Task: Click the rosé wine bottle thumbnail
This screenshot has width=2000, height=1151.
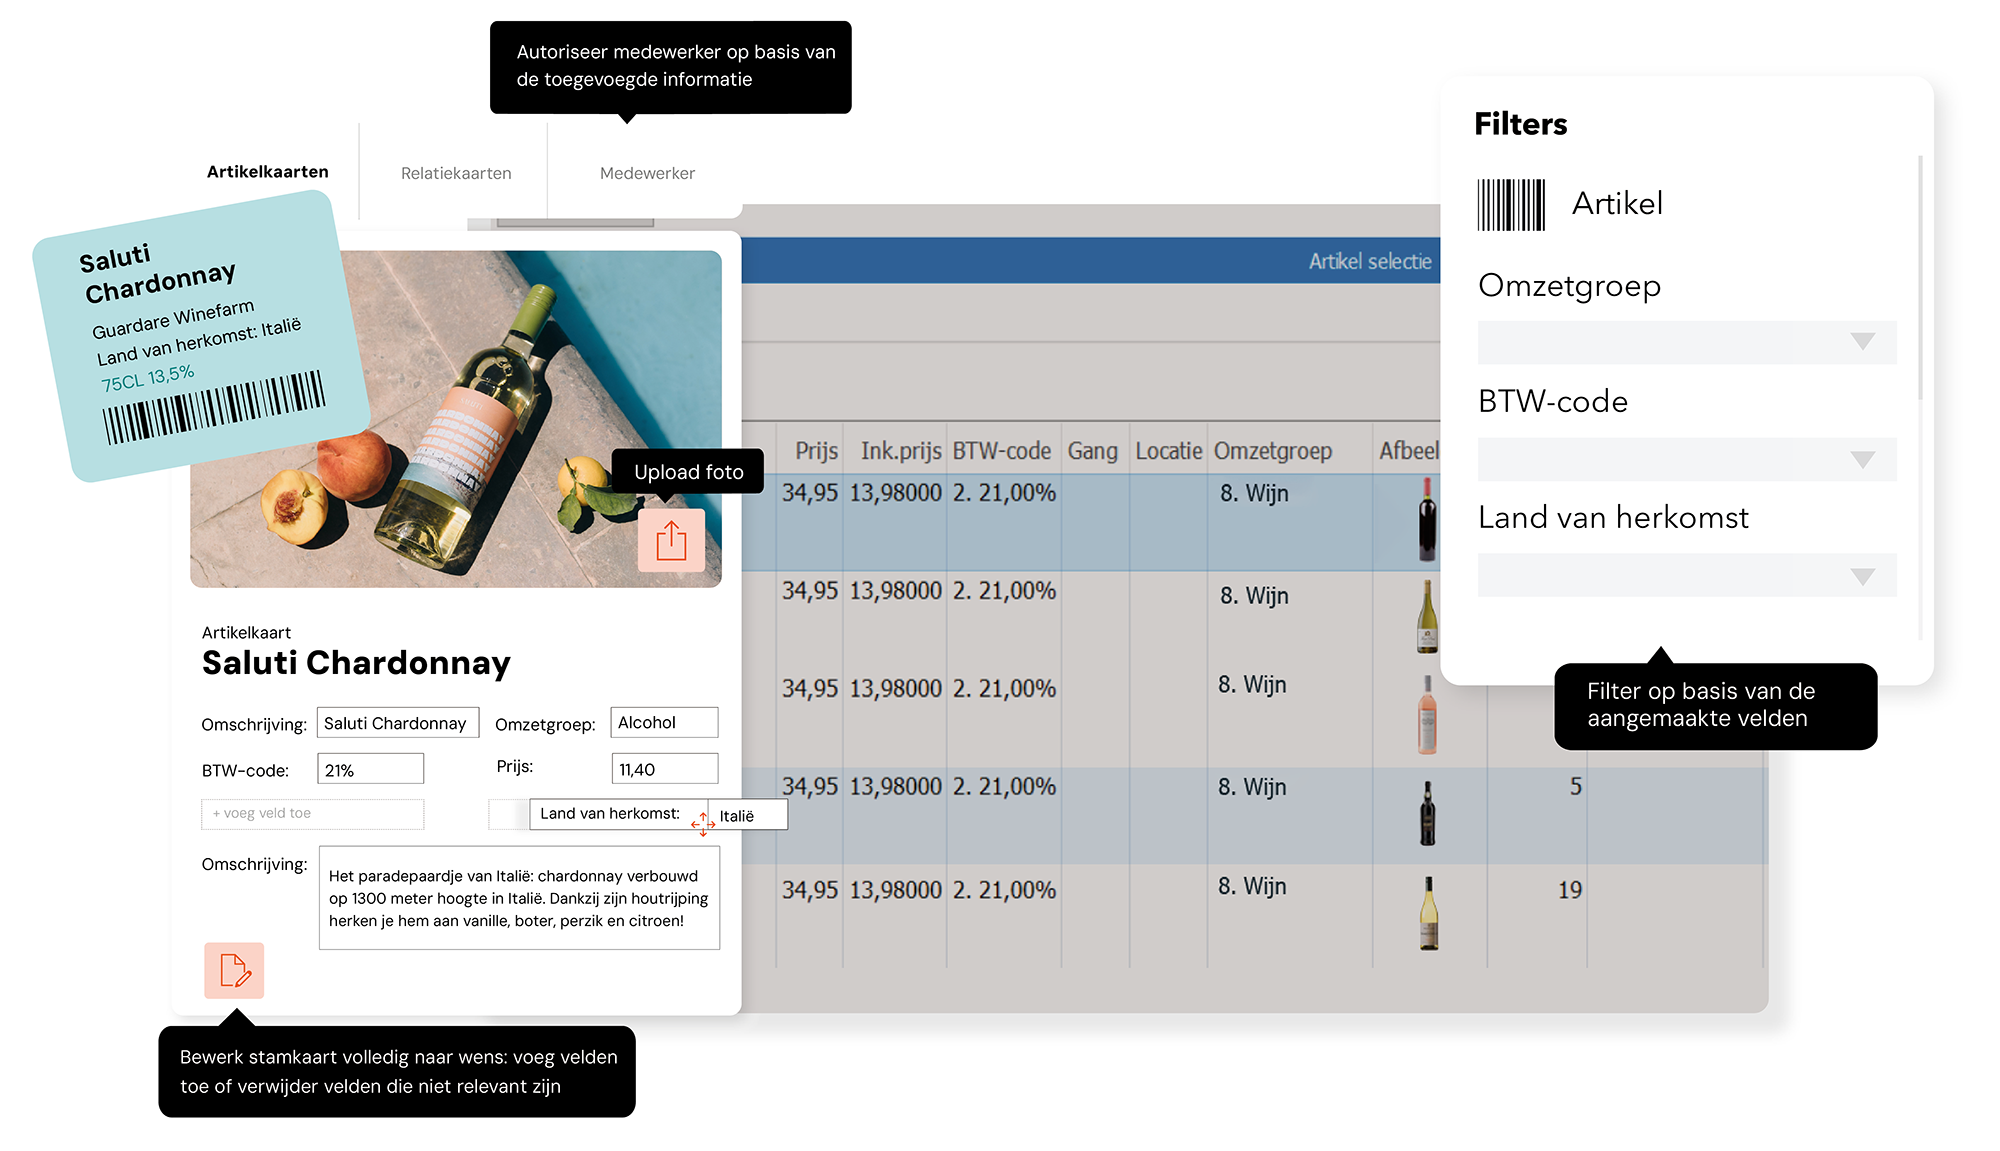Action: (x=1427, y=714)
